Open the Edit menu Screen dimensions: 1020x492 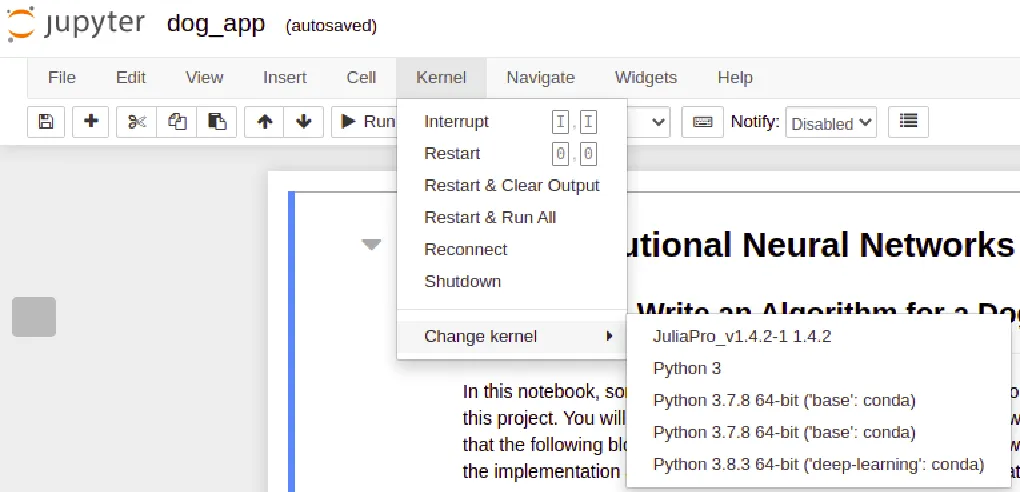(x=131, y=77)
